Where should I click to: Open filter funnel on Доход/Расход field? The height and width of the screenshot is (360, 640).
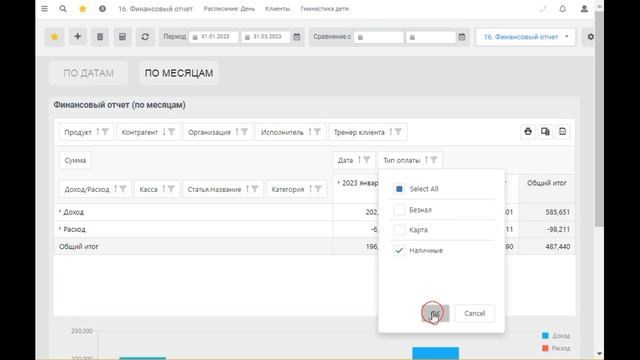123,189
